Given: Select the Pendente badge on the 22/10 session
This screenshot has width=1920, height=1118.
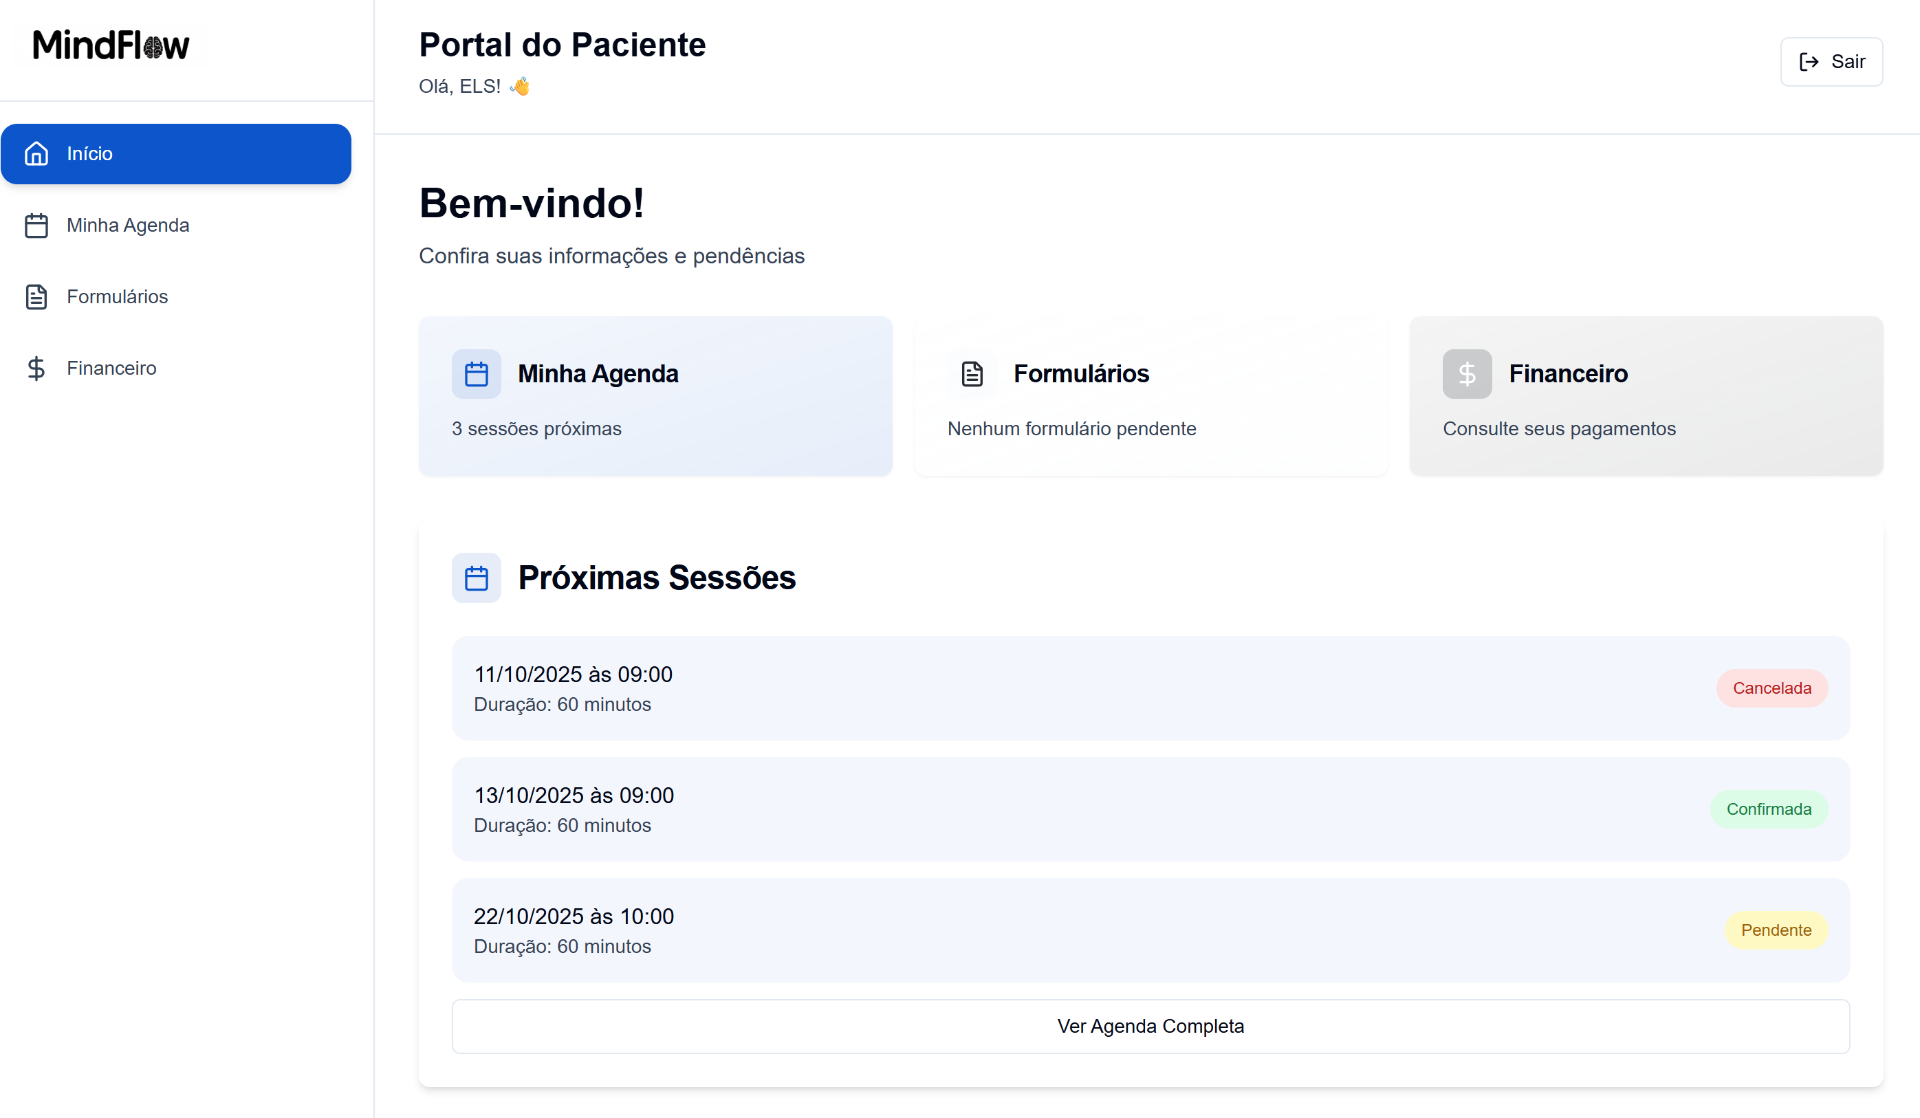Looking at the screenshot, I should [x=1776, y=930].
